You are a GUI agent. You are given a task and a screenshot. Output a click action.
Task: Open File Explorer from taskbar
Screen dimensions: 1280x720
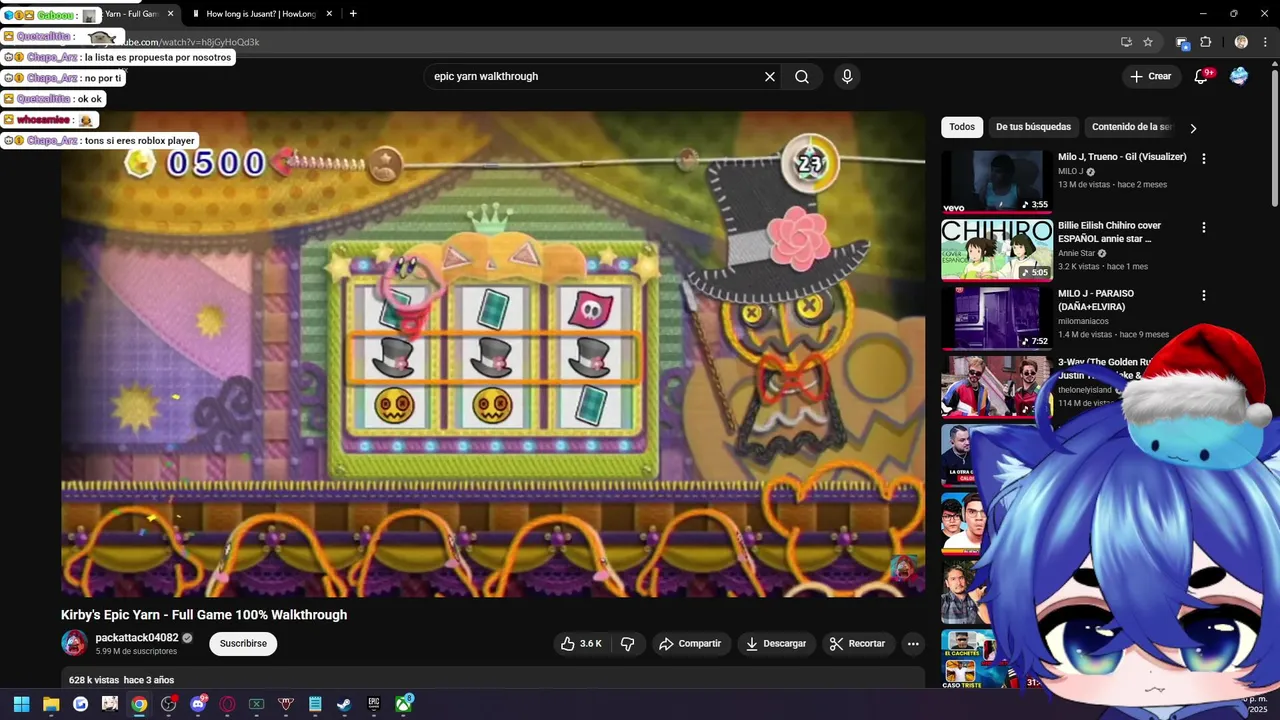click(51, 704)
